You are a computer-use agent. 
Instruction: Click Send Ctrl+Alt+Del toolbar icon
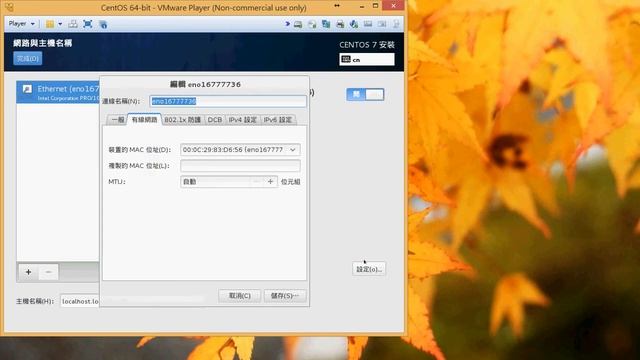pyautogui.click(x=73, y=24)
